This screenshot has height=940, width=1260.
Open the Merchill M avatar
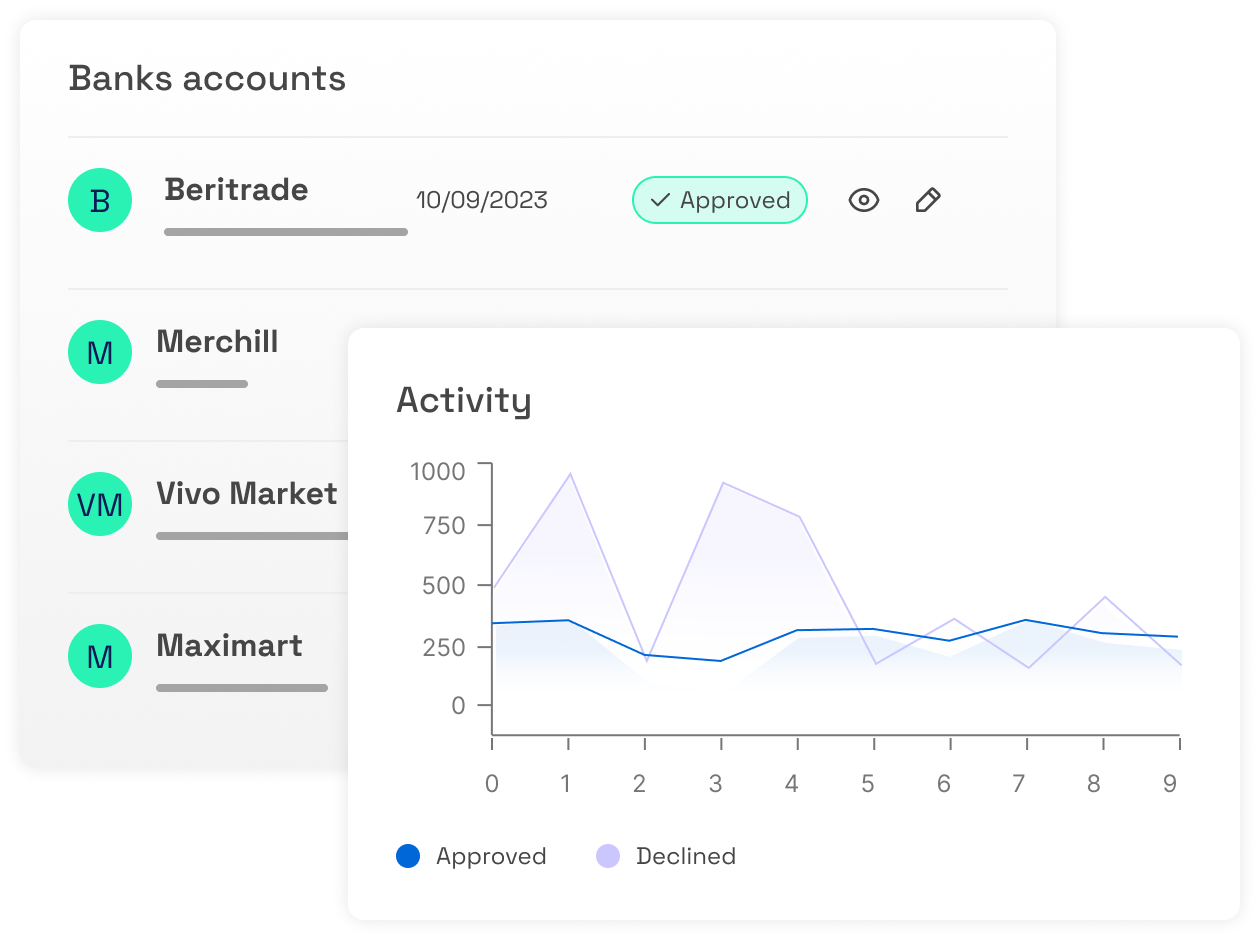(x=100, y=352)
